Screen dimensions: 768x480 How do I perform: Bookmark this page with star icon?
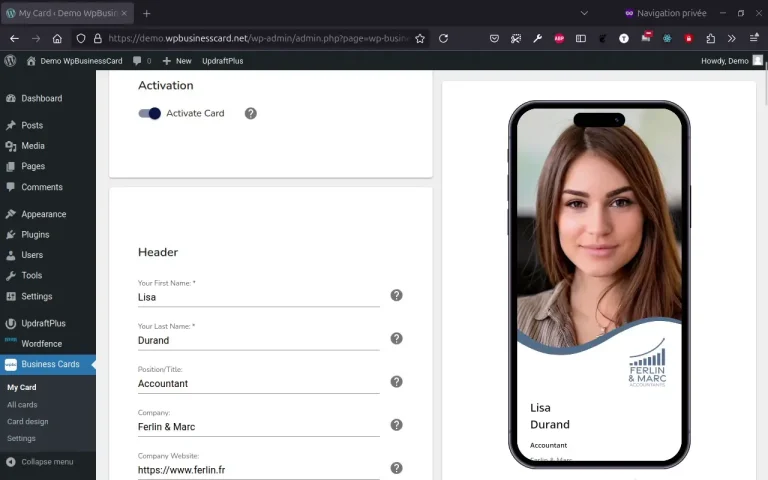[x=420, y=38]
